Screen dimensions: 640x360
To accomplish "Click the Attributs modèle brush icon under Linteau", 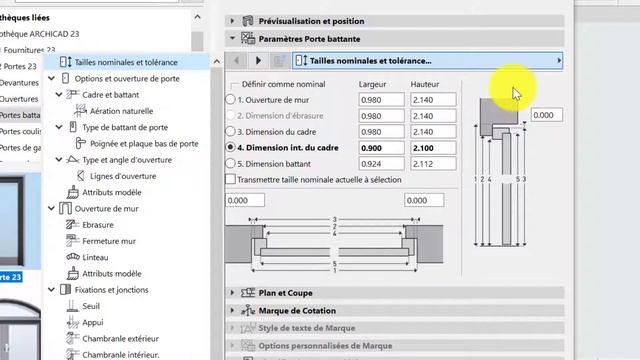I will click(x=73, y=273).
